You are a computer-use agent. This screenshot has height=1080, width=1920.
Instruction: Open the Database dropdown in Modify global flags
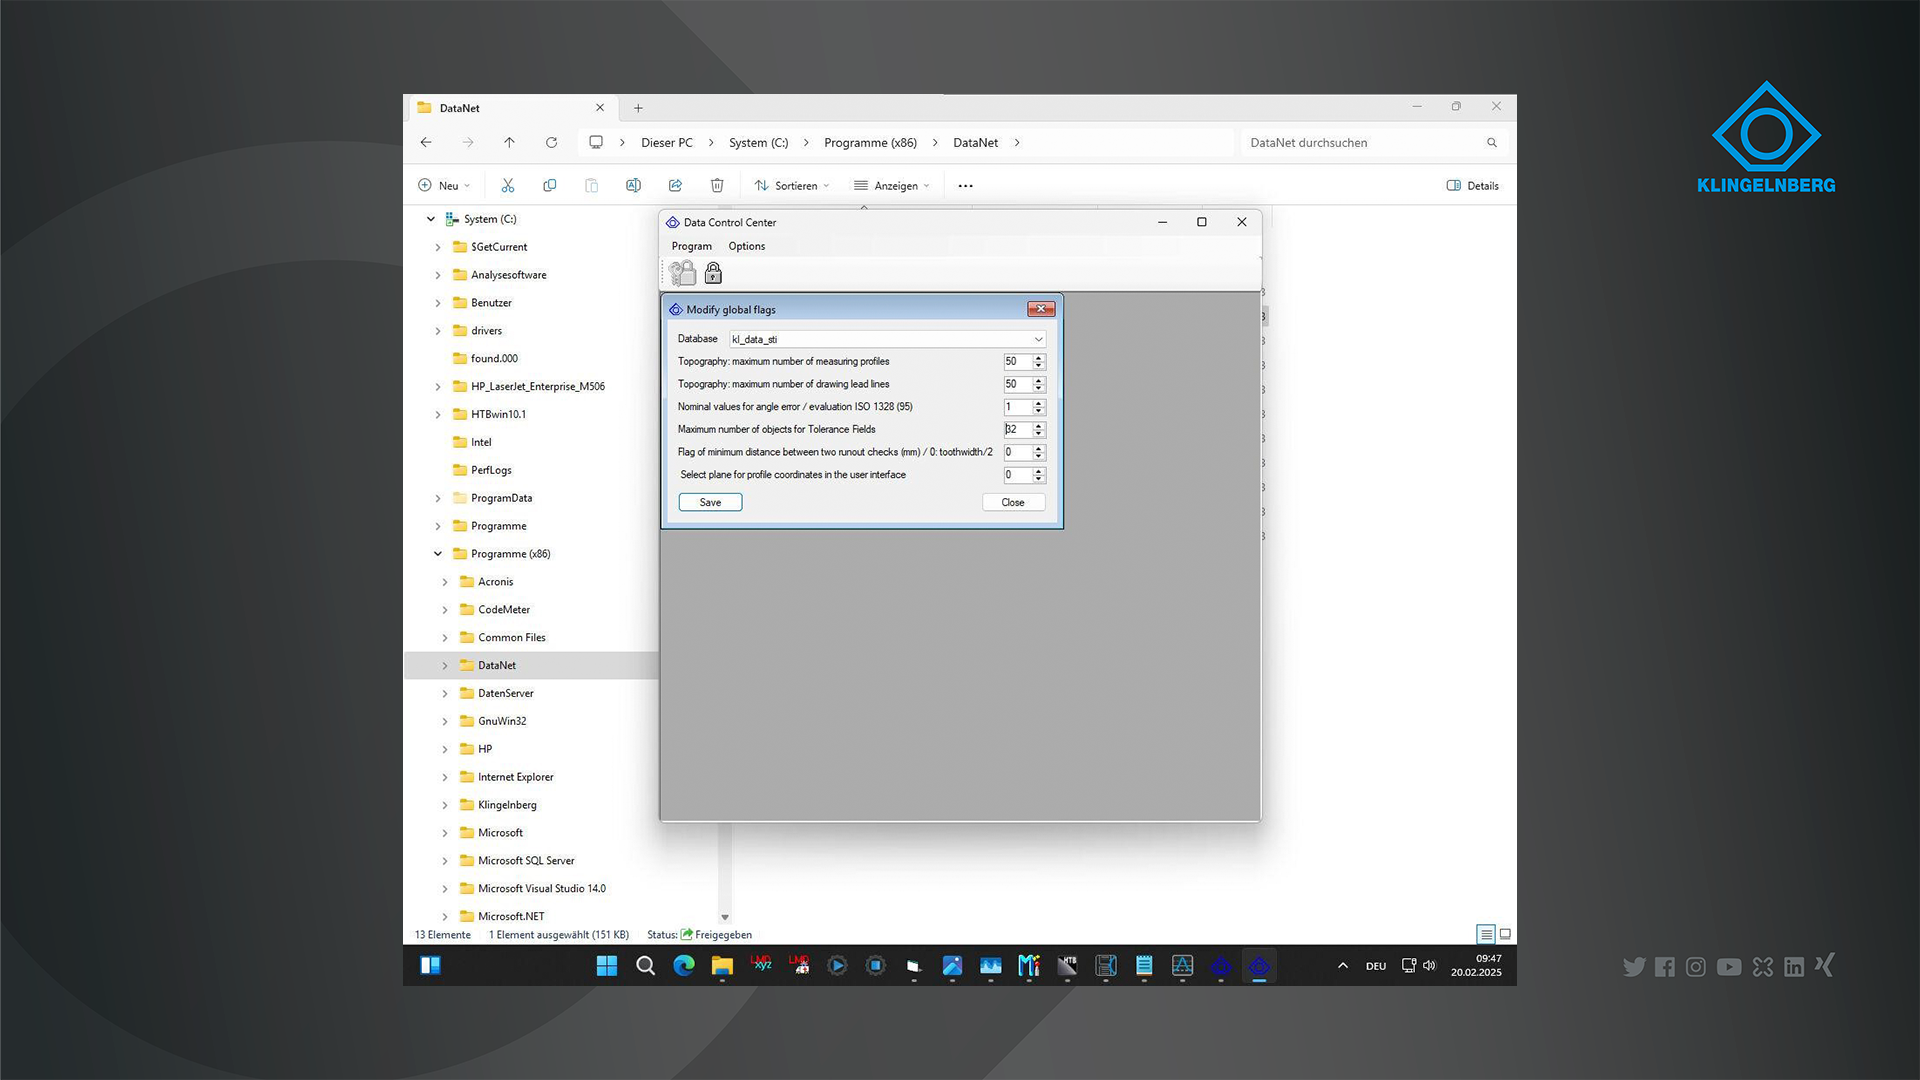click(x=1038, y=340)
